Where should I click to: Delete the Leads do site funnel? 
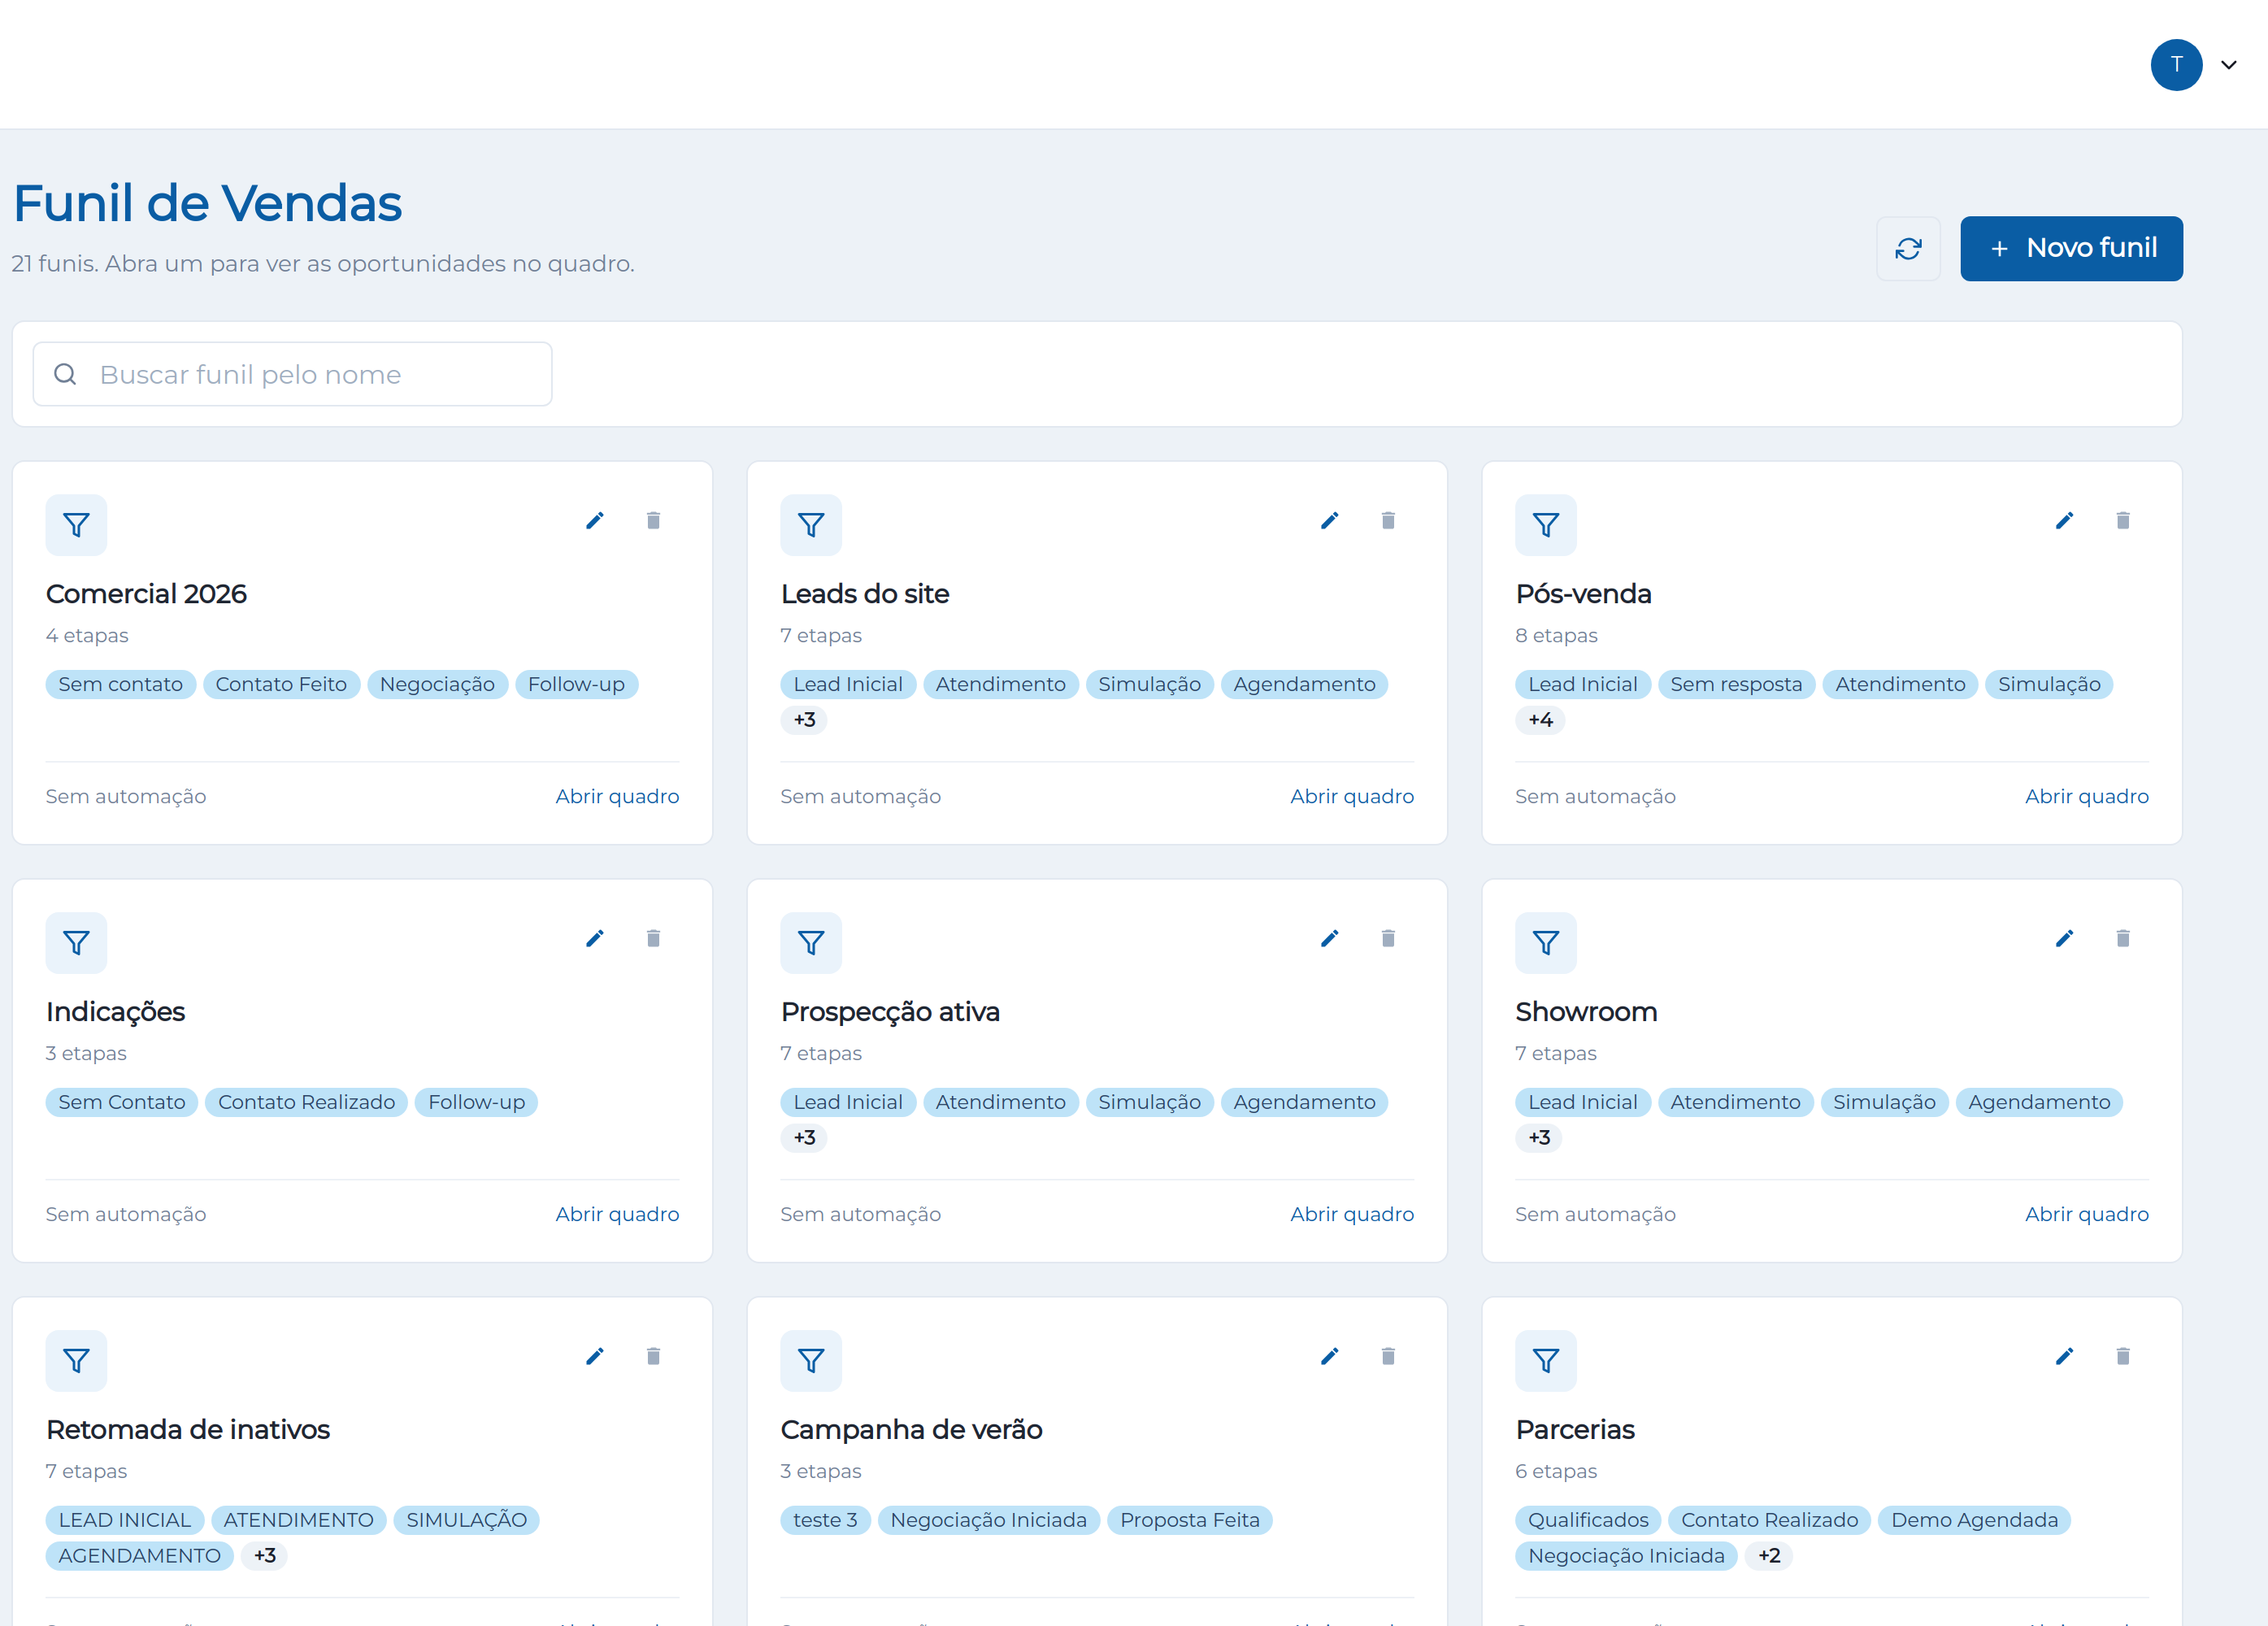1388,521
